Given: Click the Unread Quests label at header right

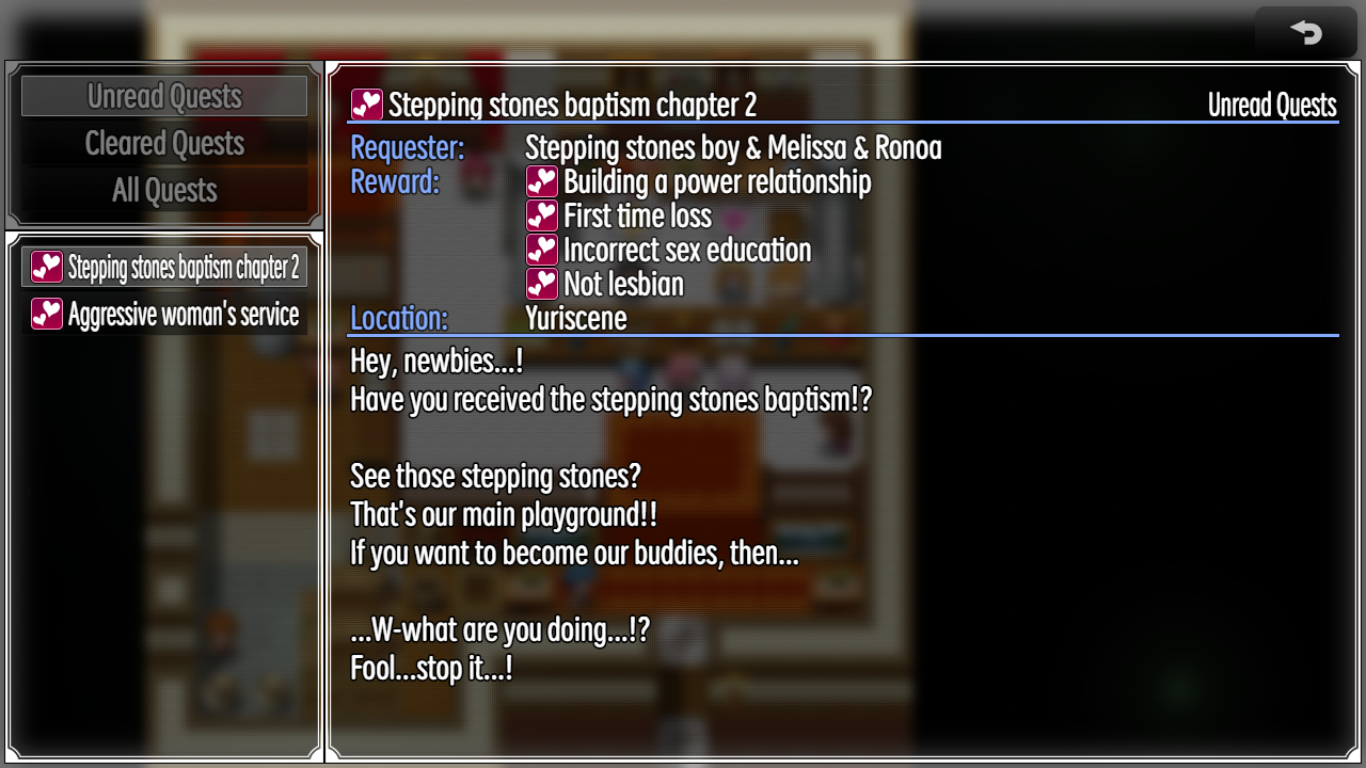Looking at the screenshot, I should [x=1272, y=105].
